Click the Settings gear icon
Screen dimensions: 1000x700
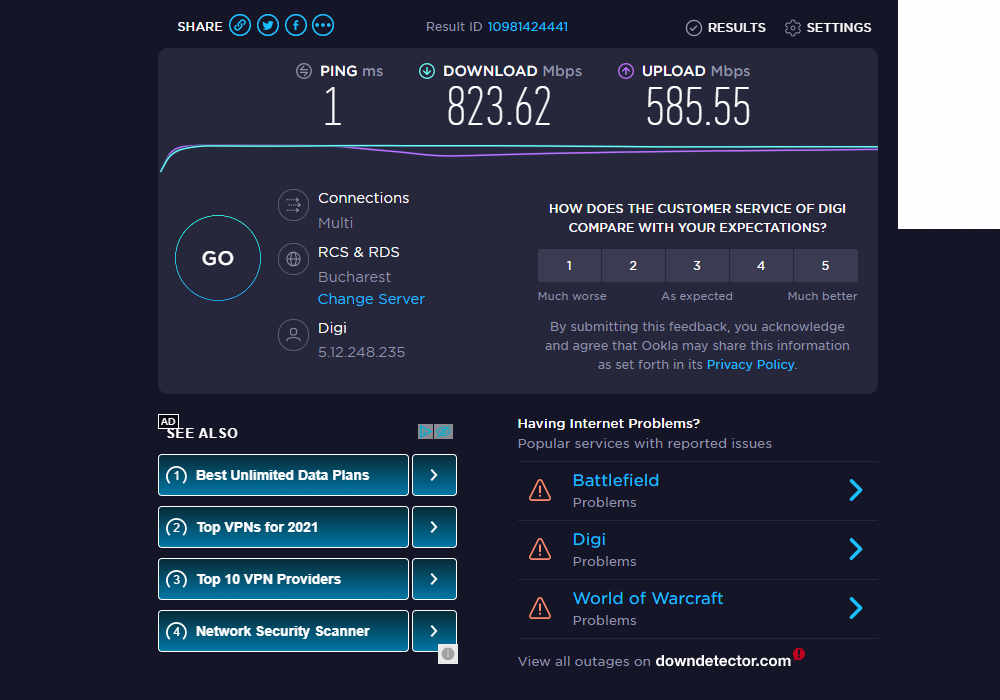[793, 28]
